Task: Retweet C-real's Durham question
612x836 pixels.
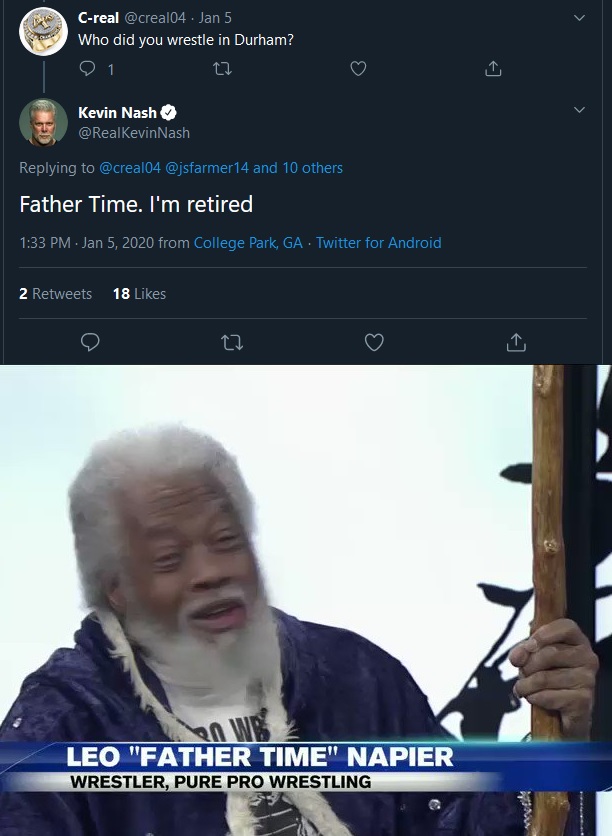Action: click(222, 69)
